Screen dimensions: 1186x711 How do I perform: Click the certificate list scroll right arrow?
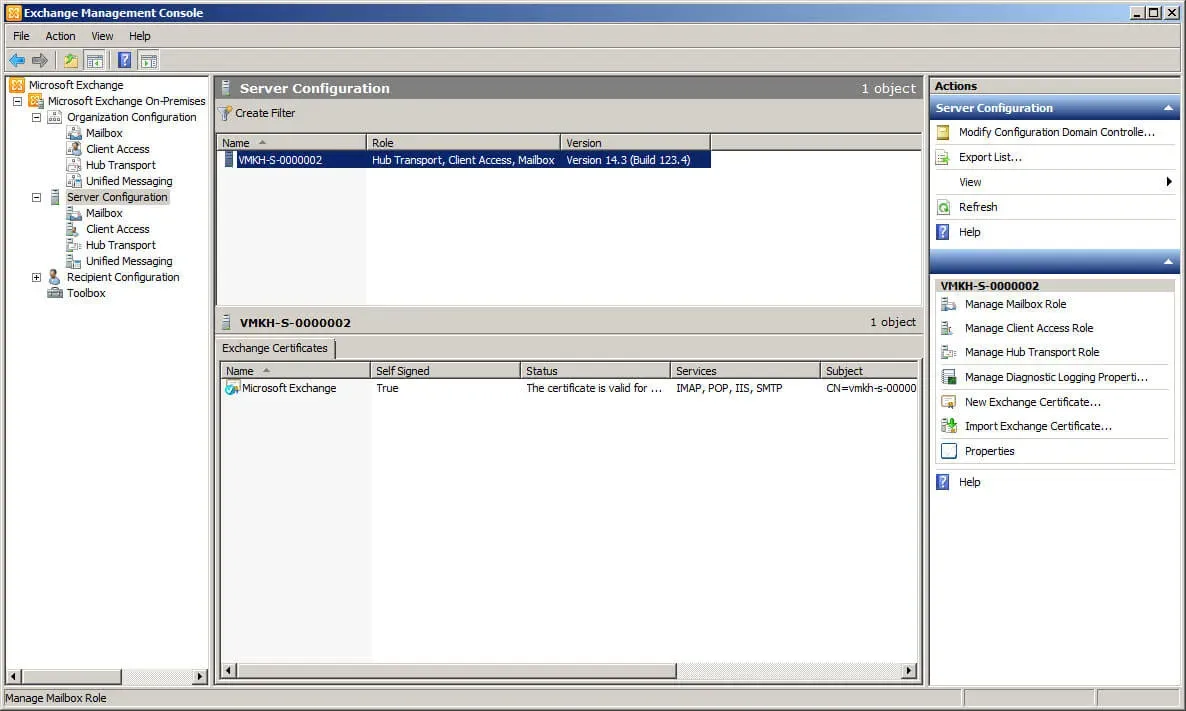click(909, 671)
